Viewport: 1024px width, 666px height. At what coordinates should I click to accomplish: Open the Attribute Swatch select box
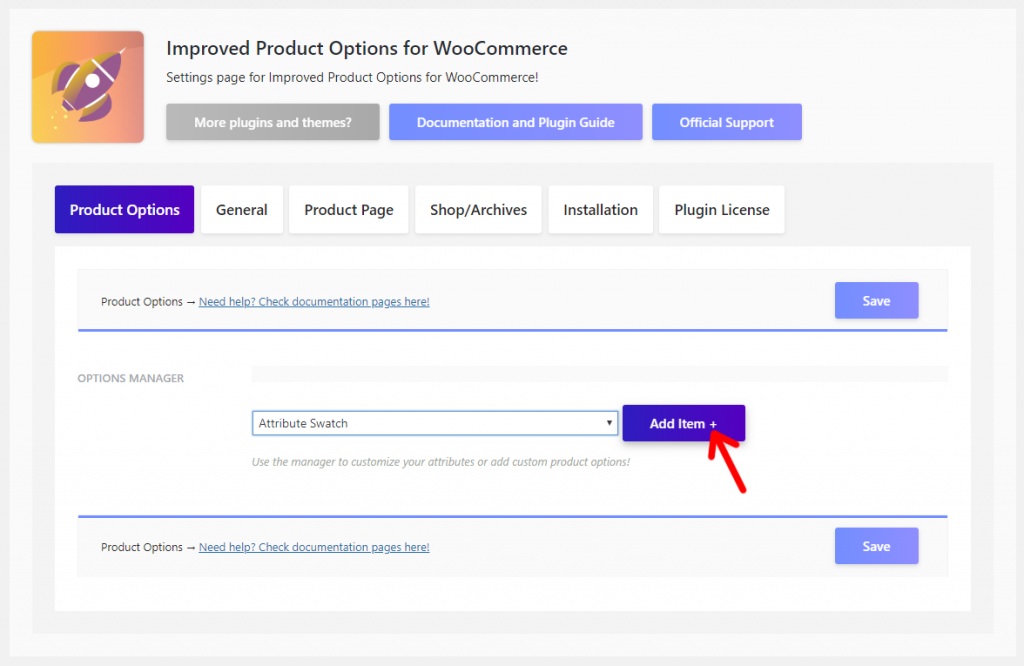pyautogui.click(x=435, y=423)
